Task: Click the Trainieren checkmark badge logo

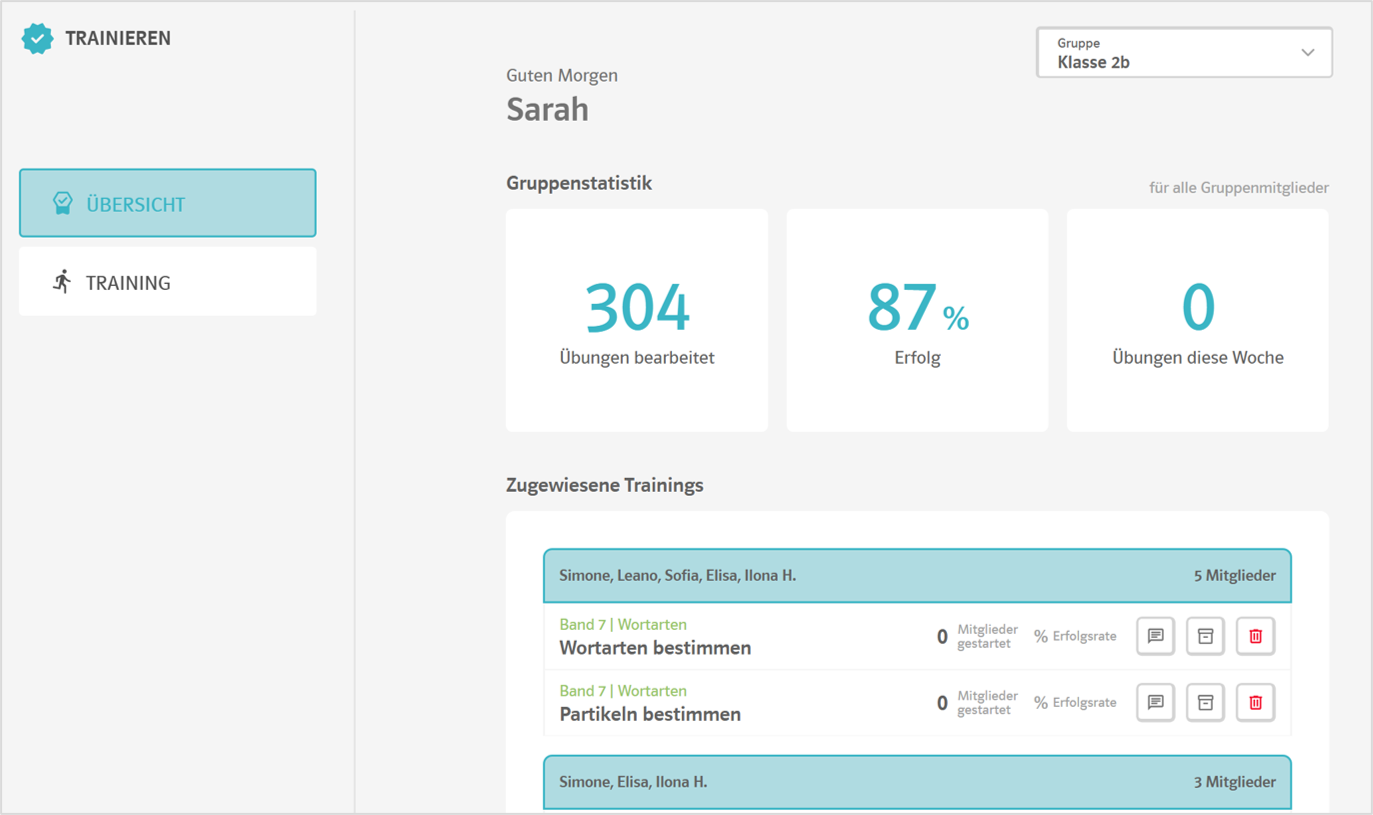Action: [x=37, y=39]
